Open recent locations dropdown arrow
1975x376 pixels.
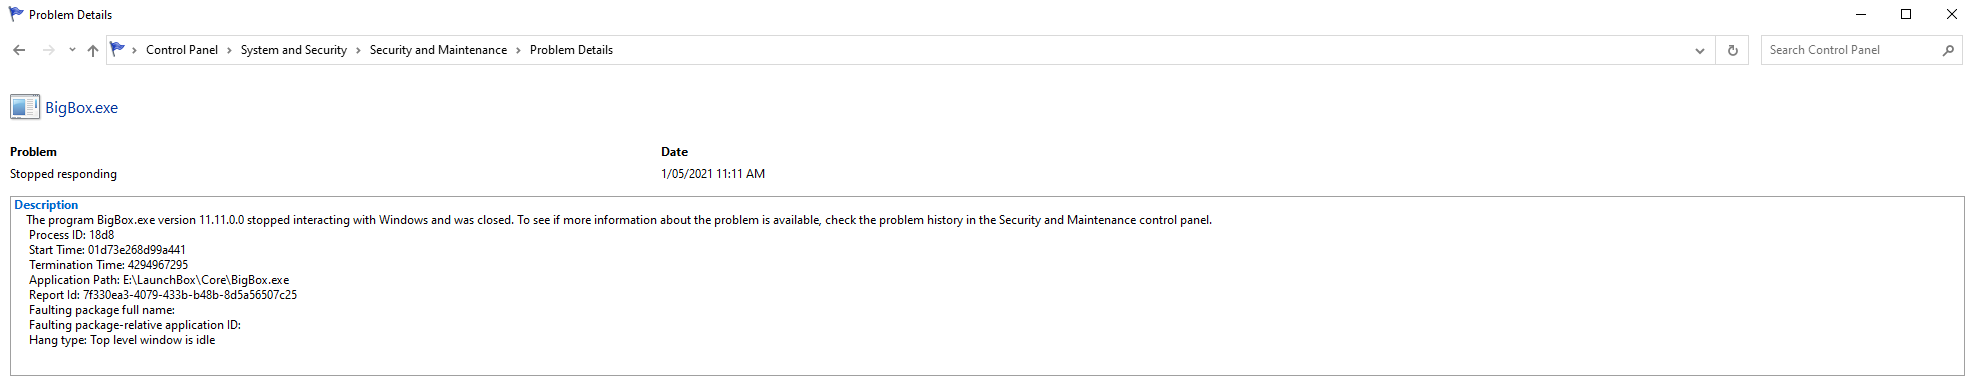click(x=72, y=50)
